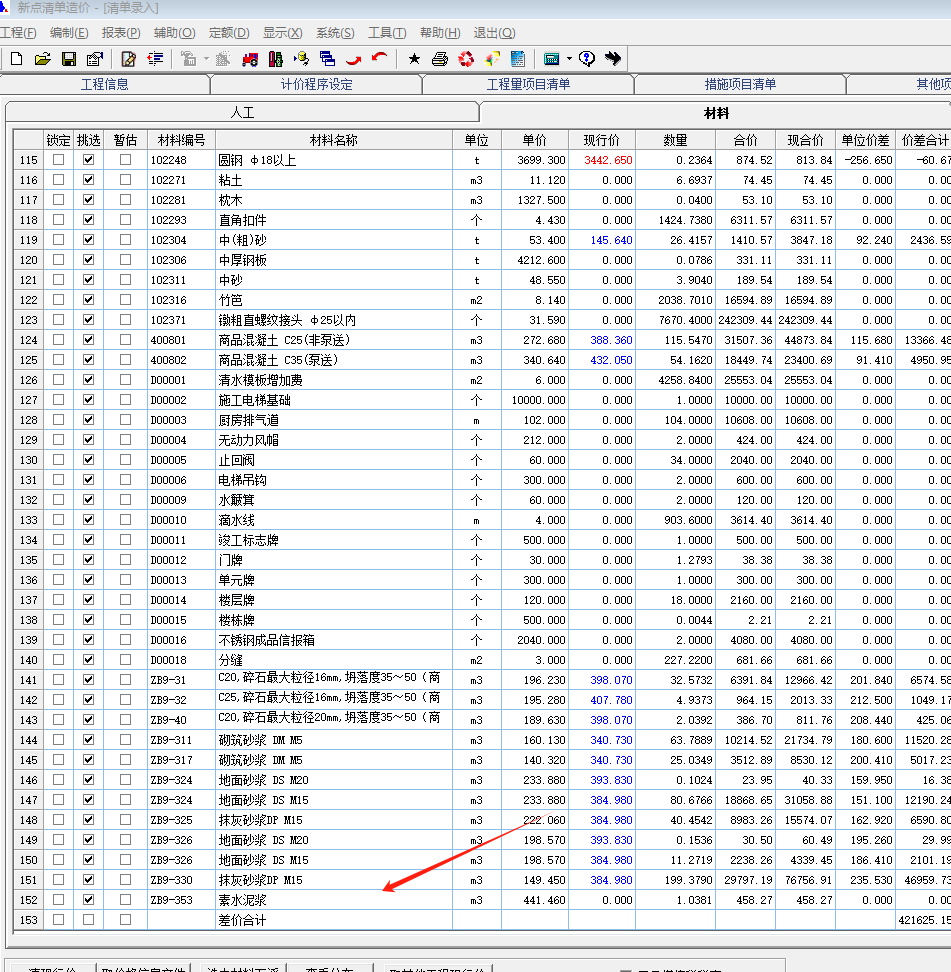The height and width of the screenshot is (972, 951).
Task: Click the greyed hierarchy icon in toolbar
Action: click(188, 59)
